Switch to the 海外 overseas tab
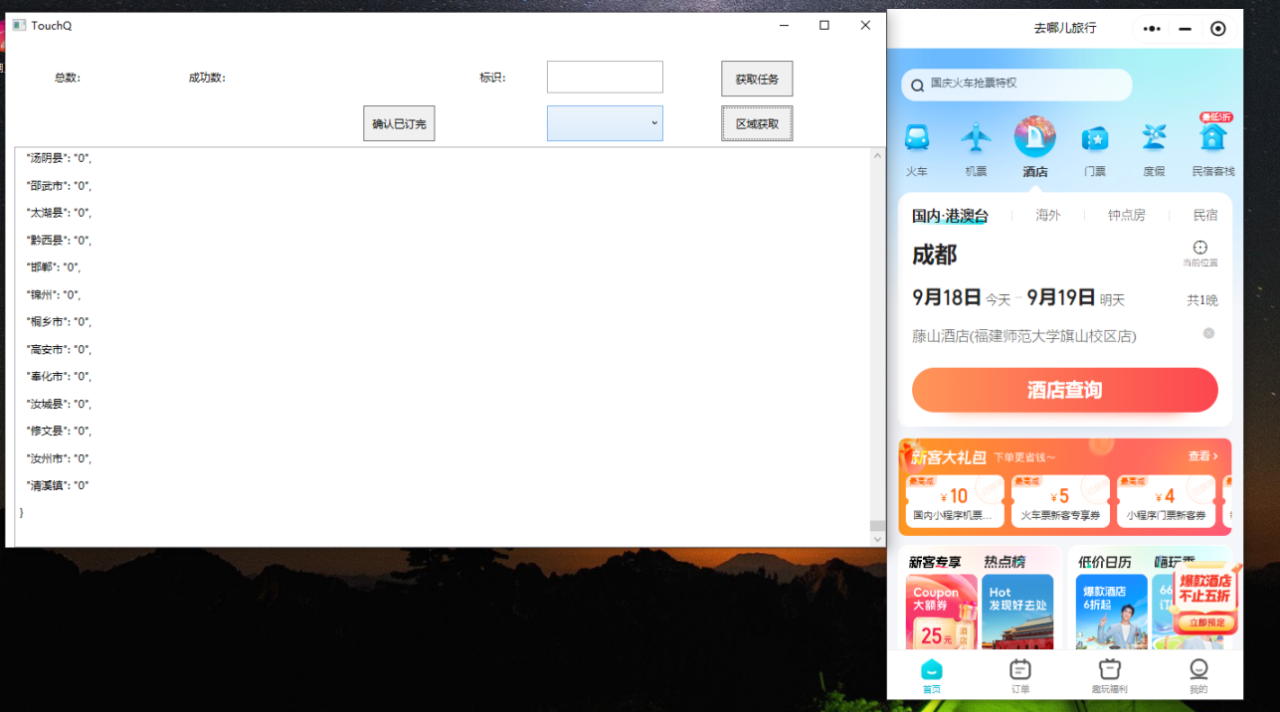Screen dimensions: 1280x712 [1048, 215]
